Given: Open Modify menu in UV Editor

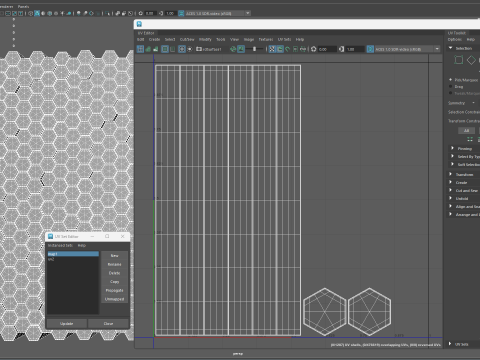Looking at the screenshot, I should [205, 39].
